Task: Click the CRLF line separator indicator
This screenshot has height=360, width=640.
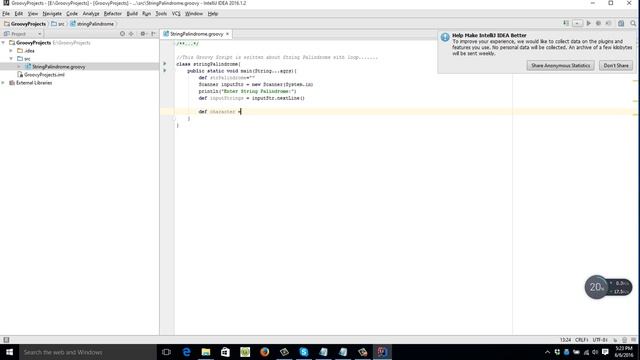Action: 581,340
